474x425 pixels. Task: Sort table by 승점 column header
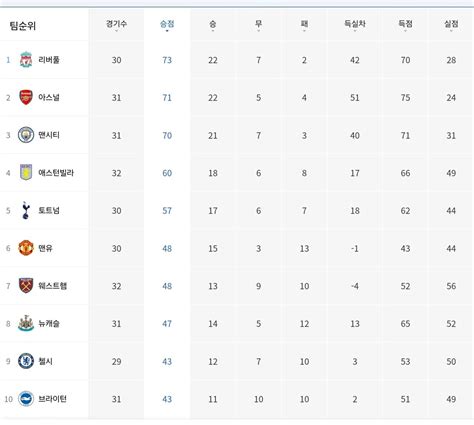coord(167,24)
